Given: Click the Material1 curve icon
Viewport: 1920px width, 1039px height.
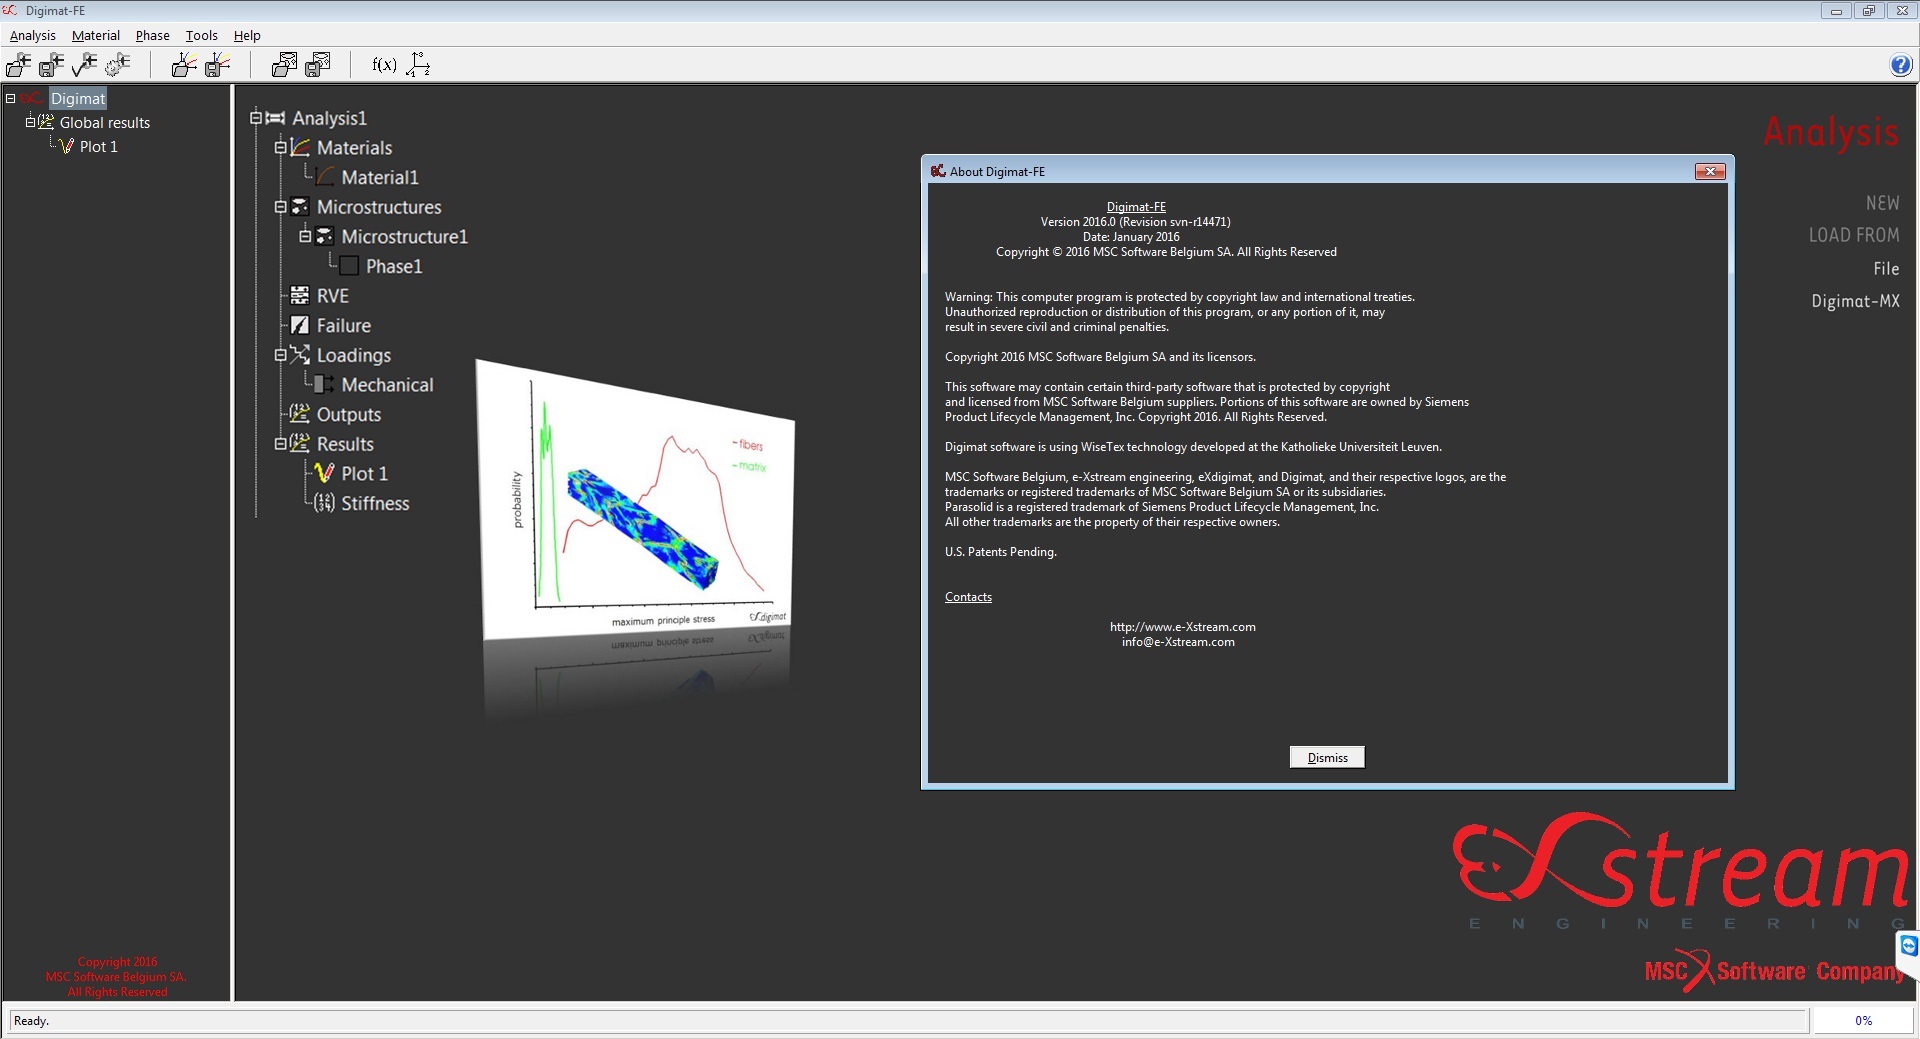Looking at the screenshot, I should point(325,177).
